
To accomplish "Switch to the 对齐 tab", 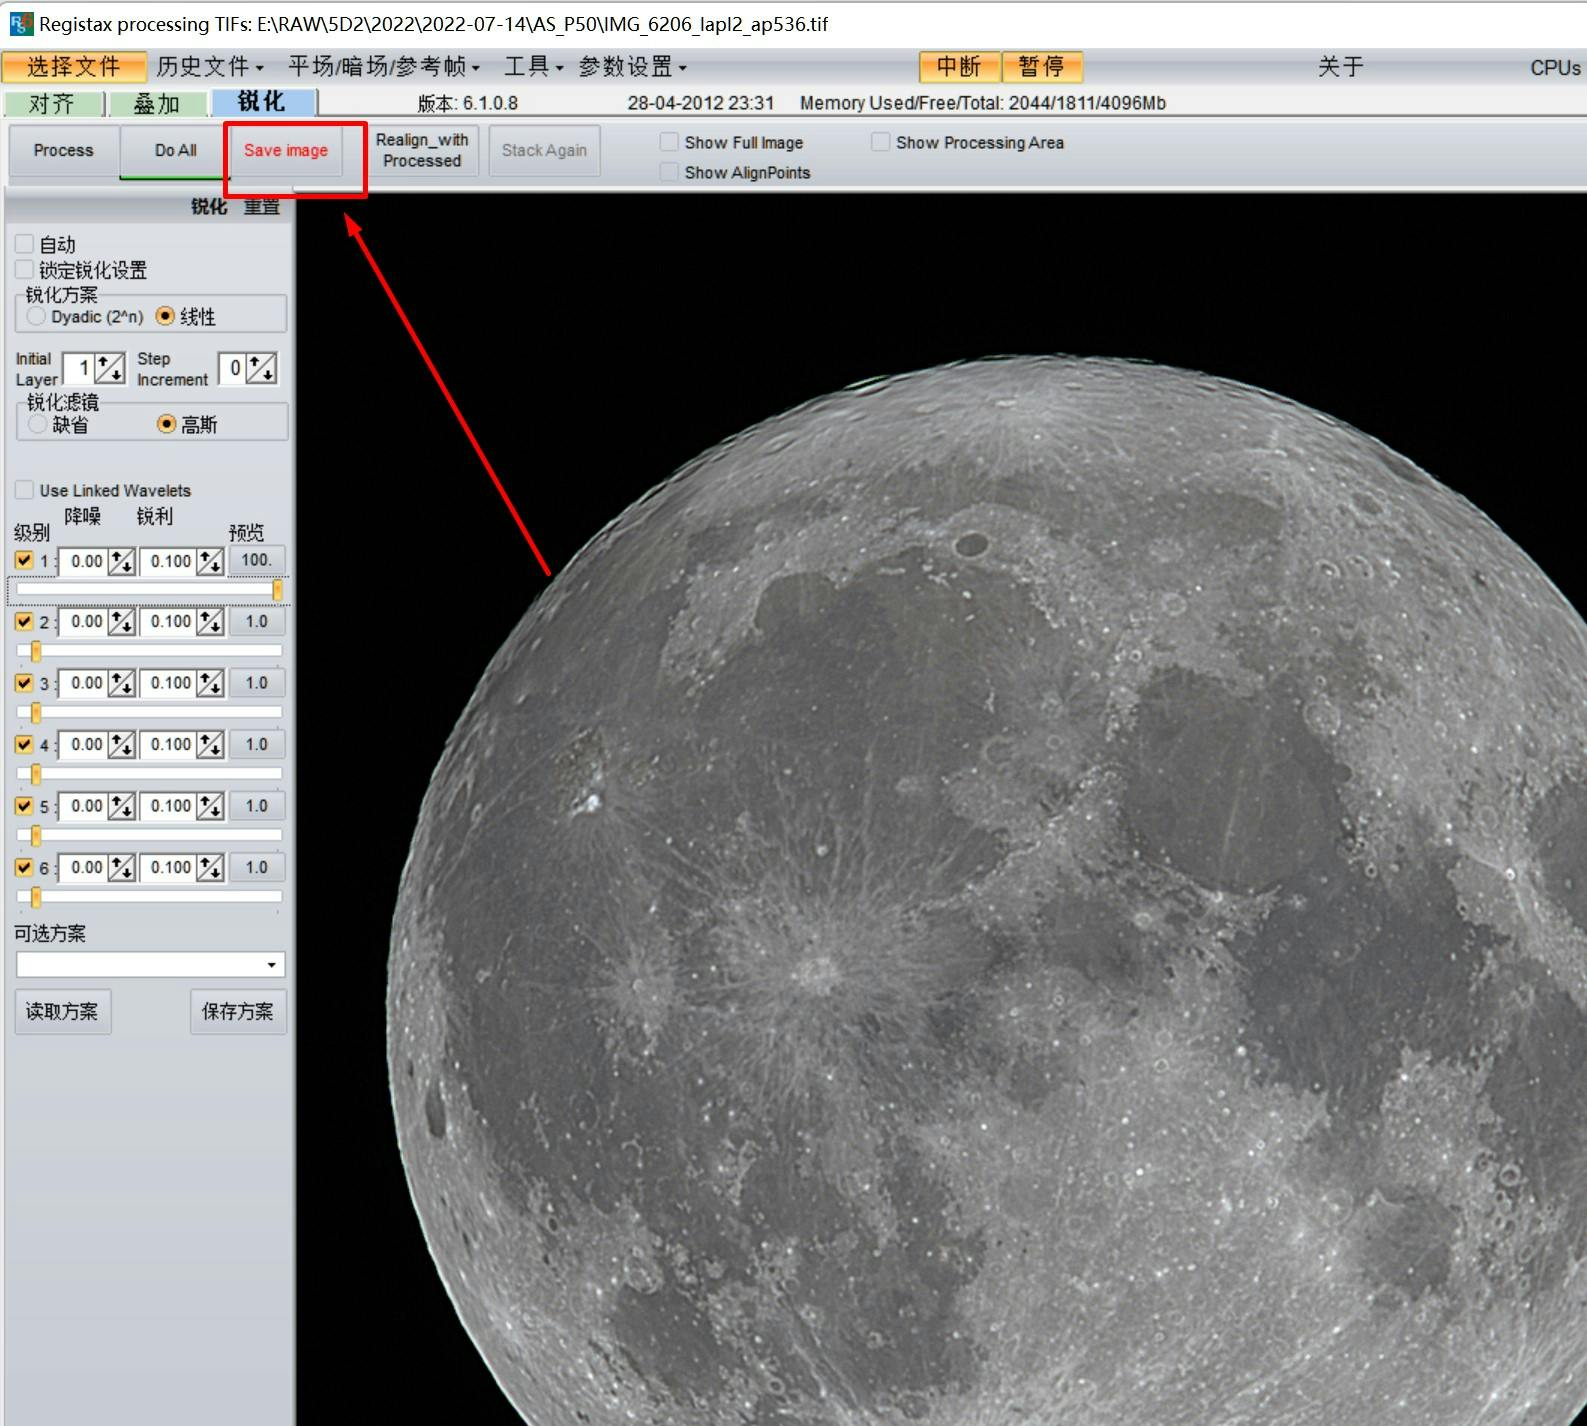I will 53,103.
